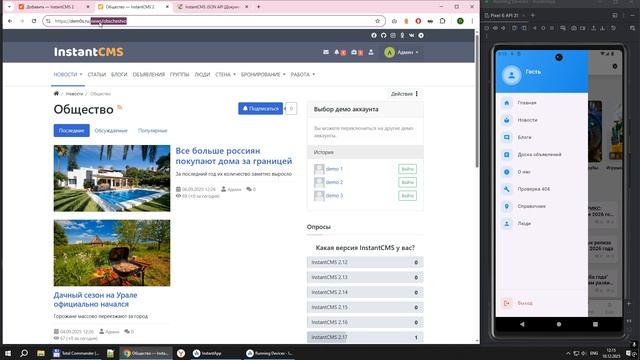640x360 pixels.
Task: Switch to the Обсуждаемые tab
Action: pyautogui.click(x=111, y=131)
